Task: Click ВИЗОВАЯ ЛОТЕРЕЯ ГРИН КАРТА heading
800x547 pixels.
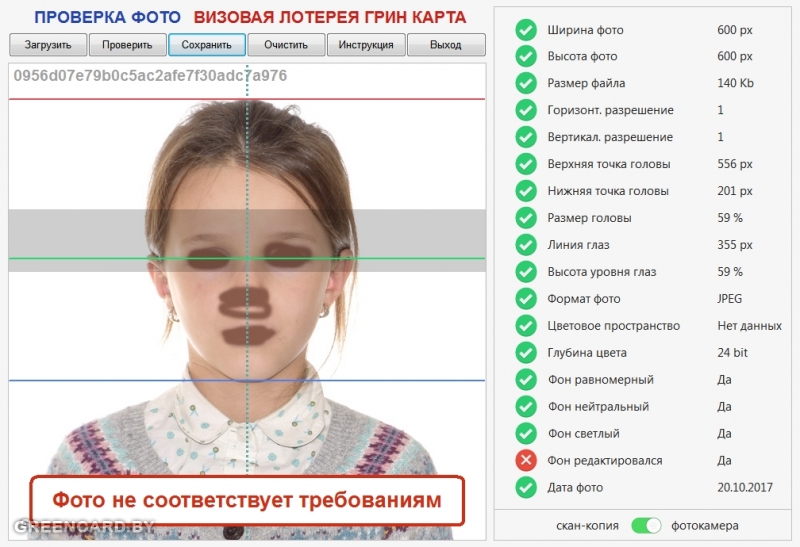Action: pos(330,17)
